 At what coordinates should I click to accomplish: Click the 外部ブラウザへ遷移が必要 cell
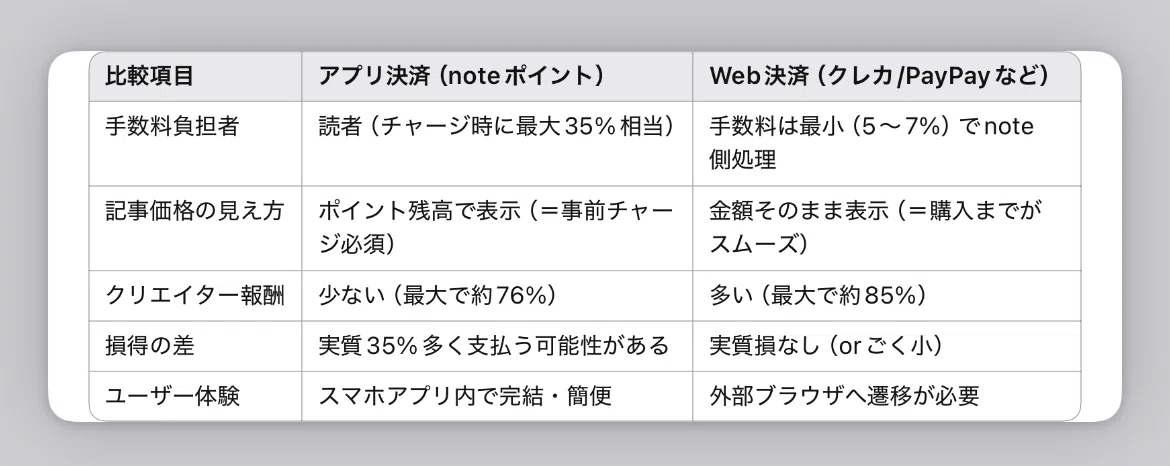coord(886,396)
